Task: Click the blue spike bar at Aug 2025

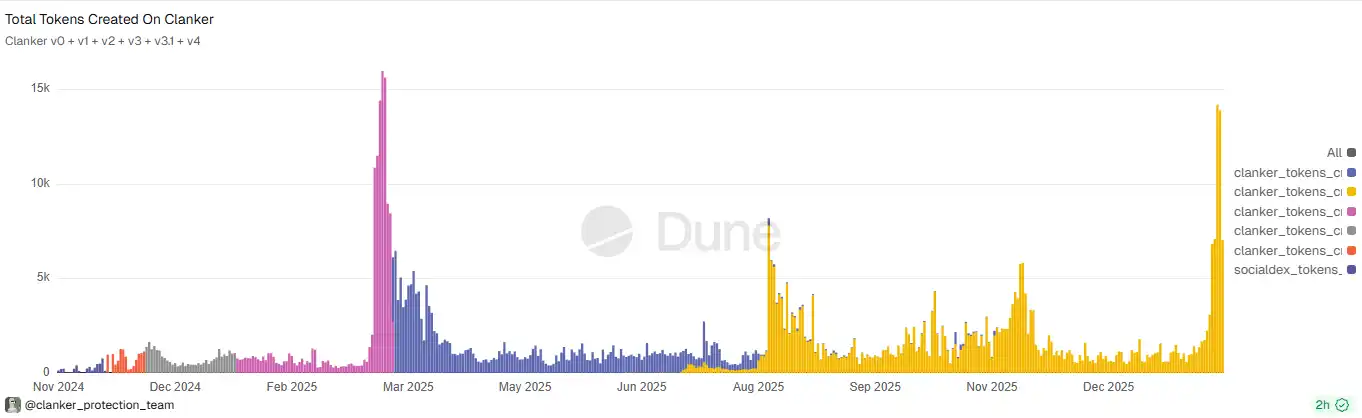Action: (768, 224)
